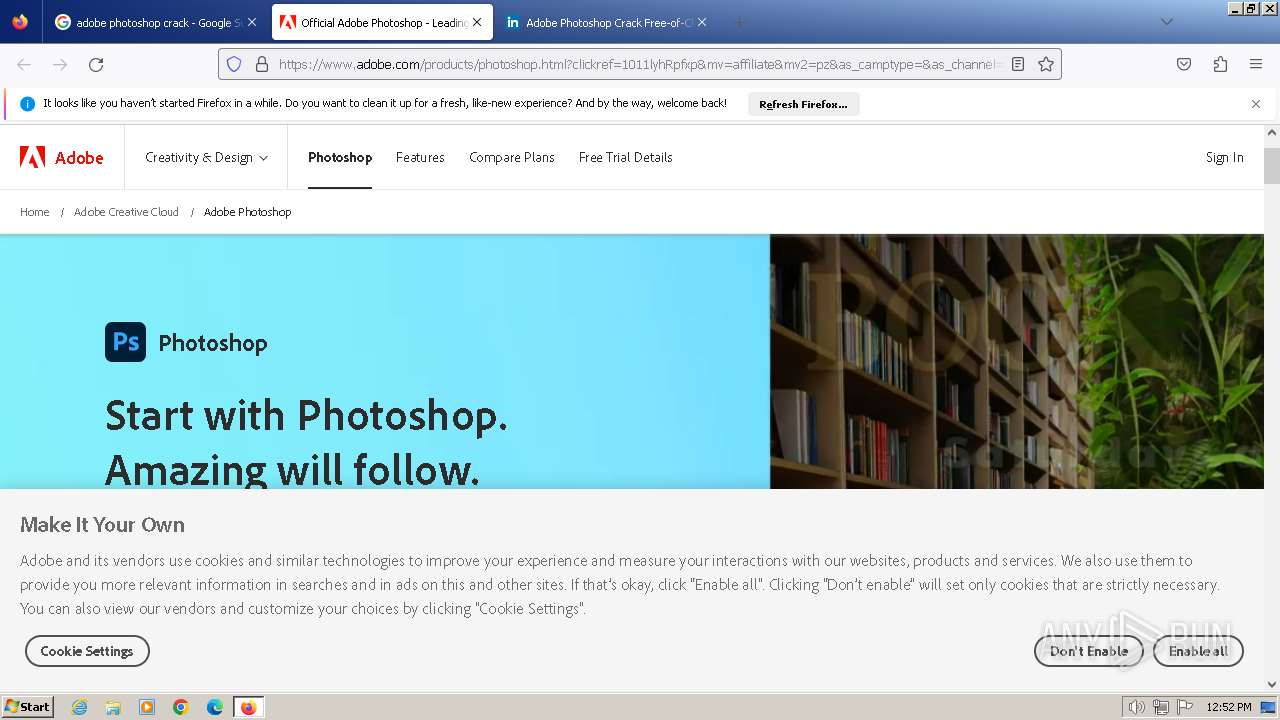Click the scrollbar down arrow
This screenshot has width=1280, height=720.
(1272, 684)
